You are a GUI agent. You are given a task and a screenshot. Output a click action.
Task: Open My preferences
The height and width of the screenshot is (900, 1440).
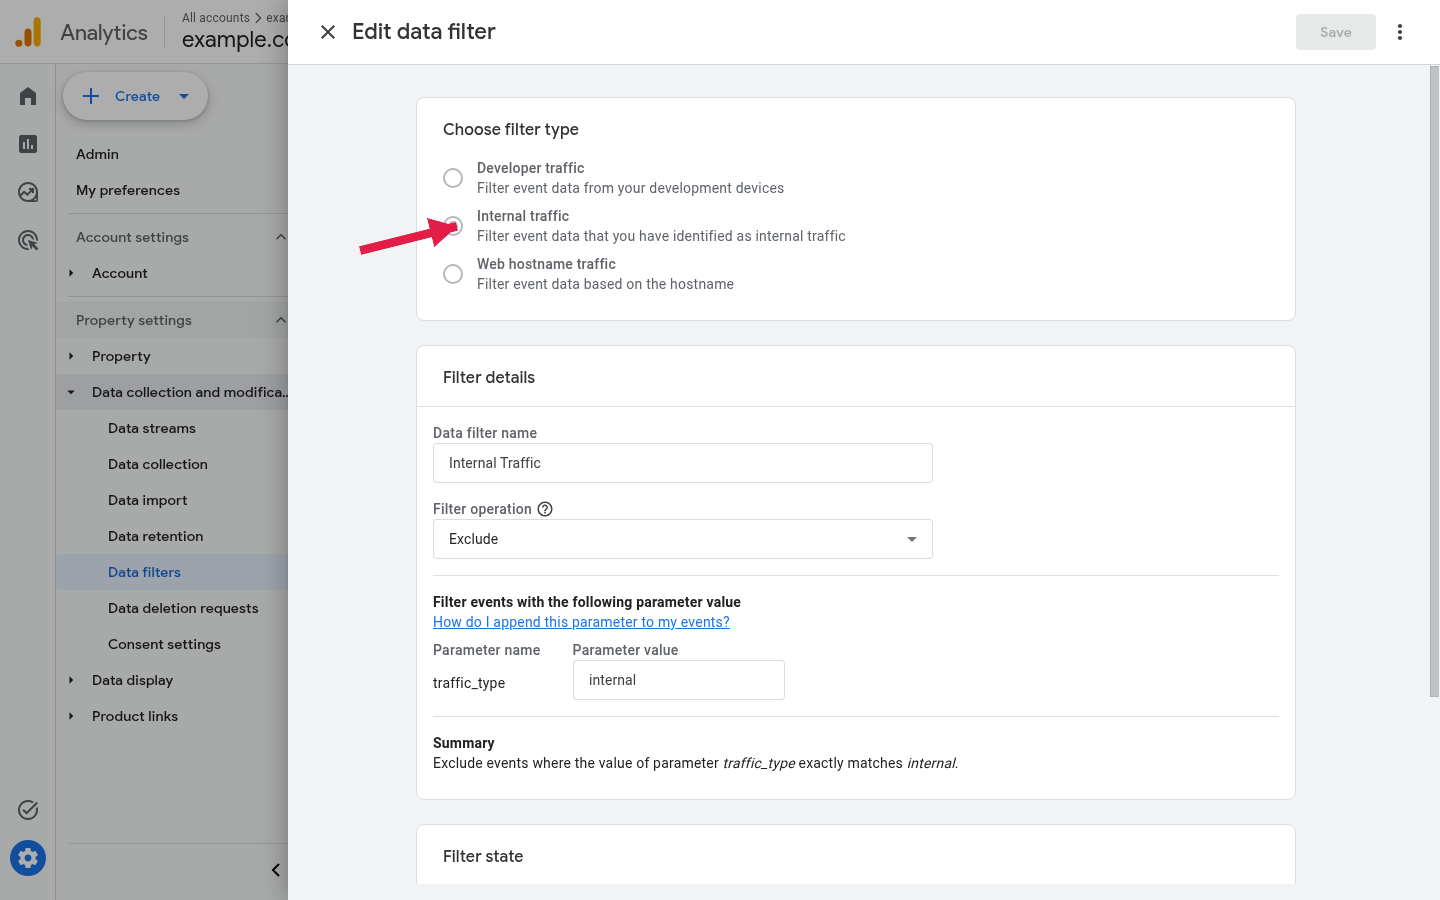[x=128, y=190]
